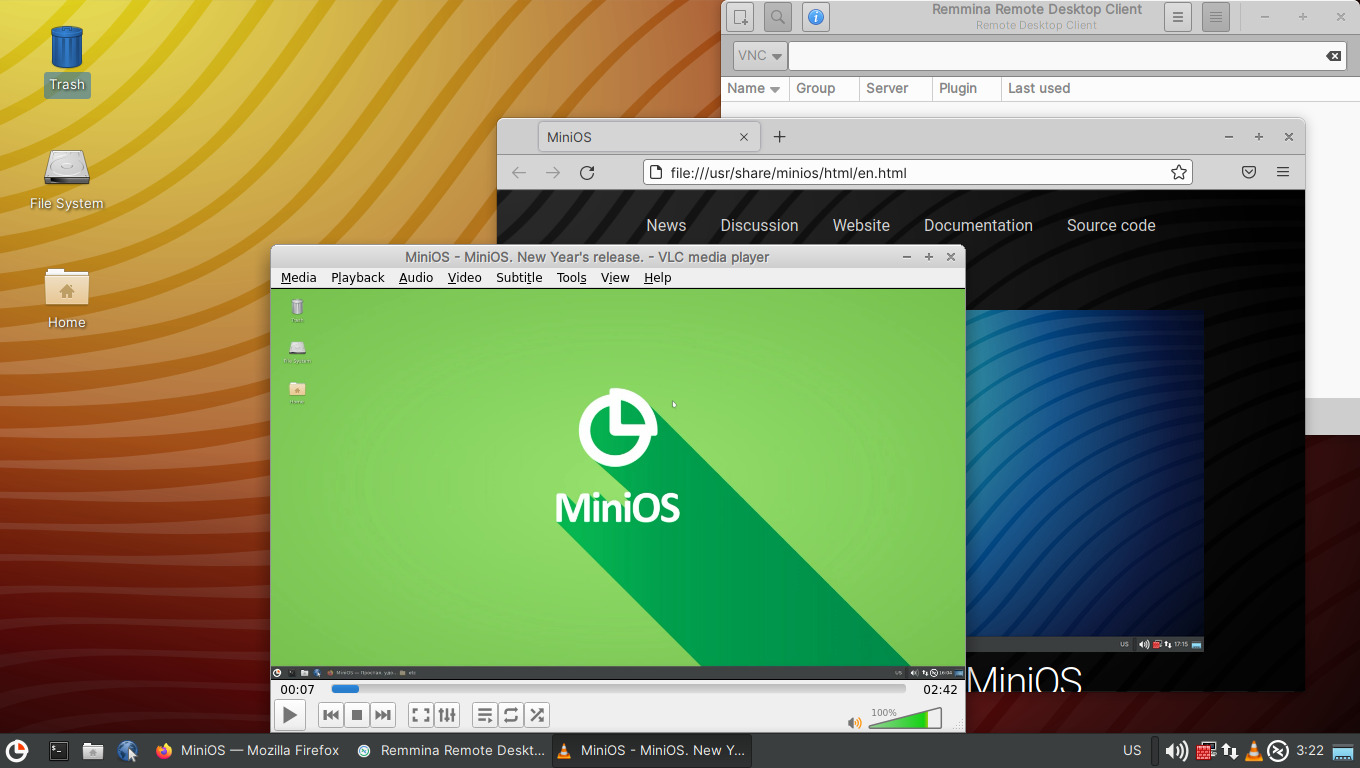
Task: Click the Remmina quick connect address field
Action: (x=1055, y=56)
